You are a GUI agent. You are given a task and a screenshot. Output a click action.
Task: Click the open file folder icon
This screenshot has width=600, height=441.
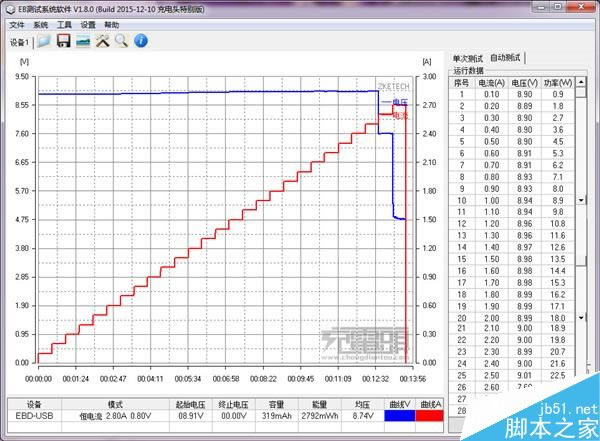[44, 41]
